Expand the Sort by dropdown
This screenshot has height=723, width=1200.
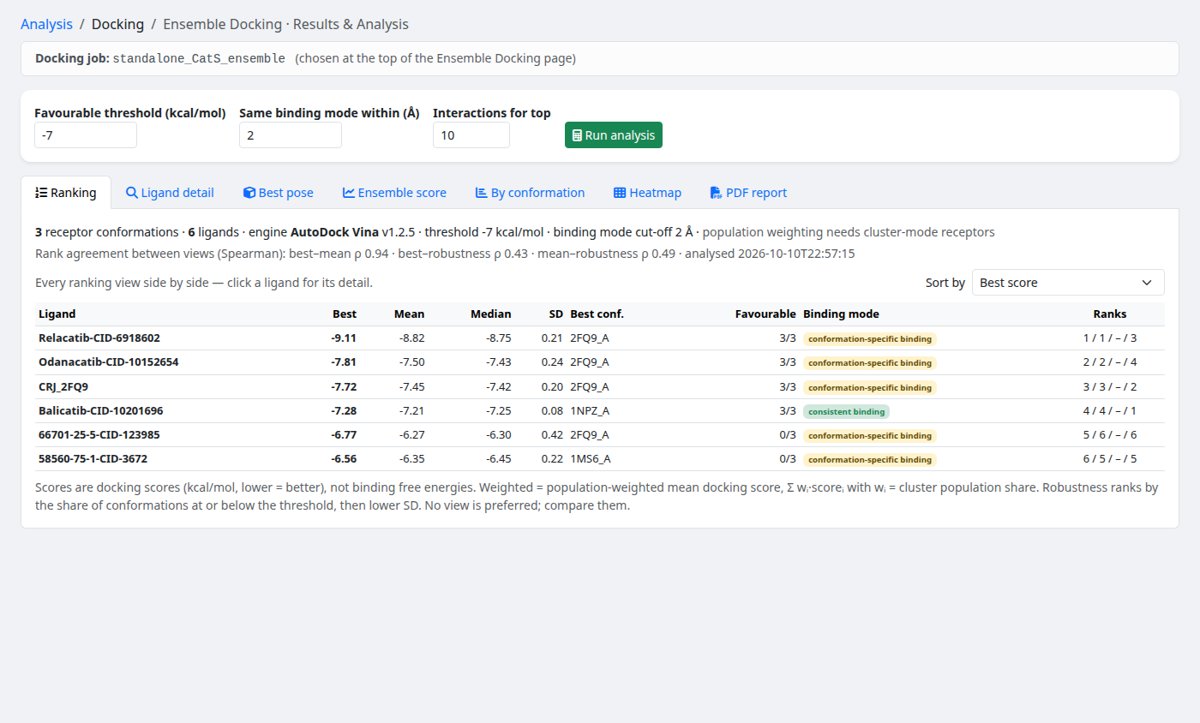point(1068,283)
